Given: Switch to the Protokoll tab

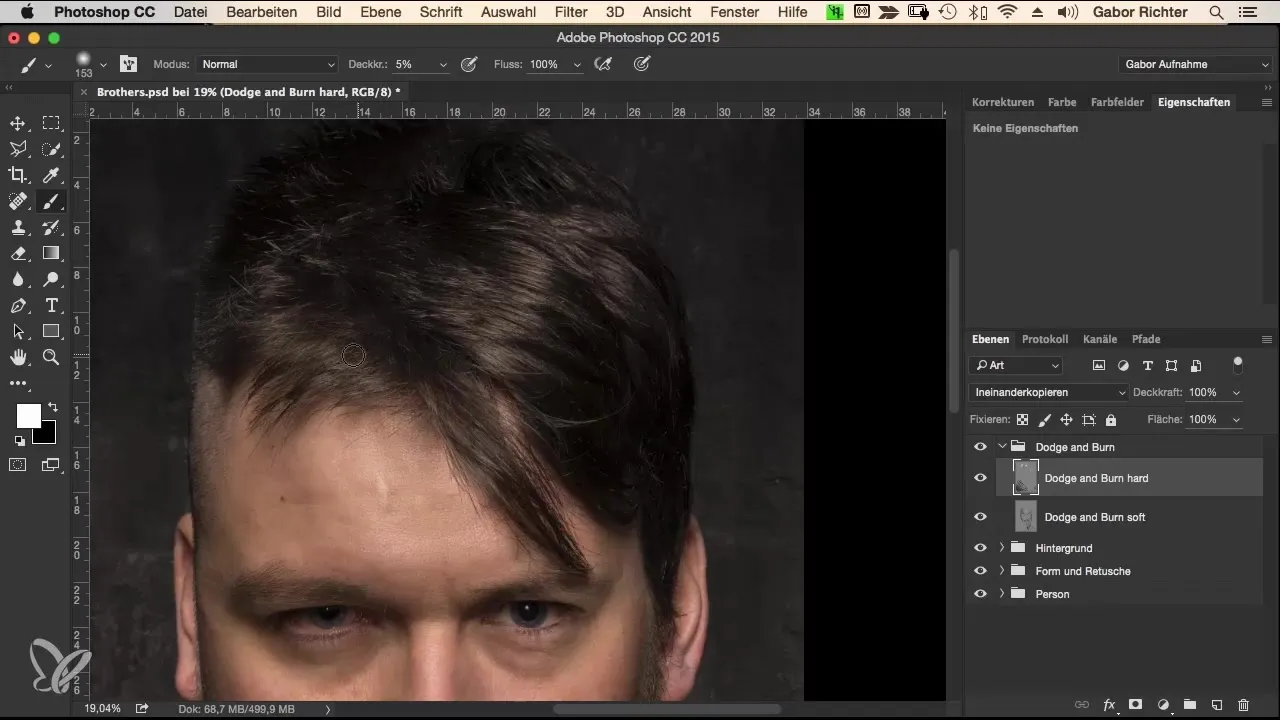Looking at the screenshot, I should click(1045, 339).
